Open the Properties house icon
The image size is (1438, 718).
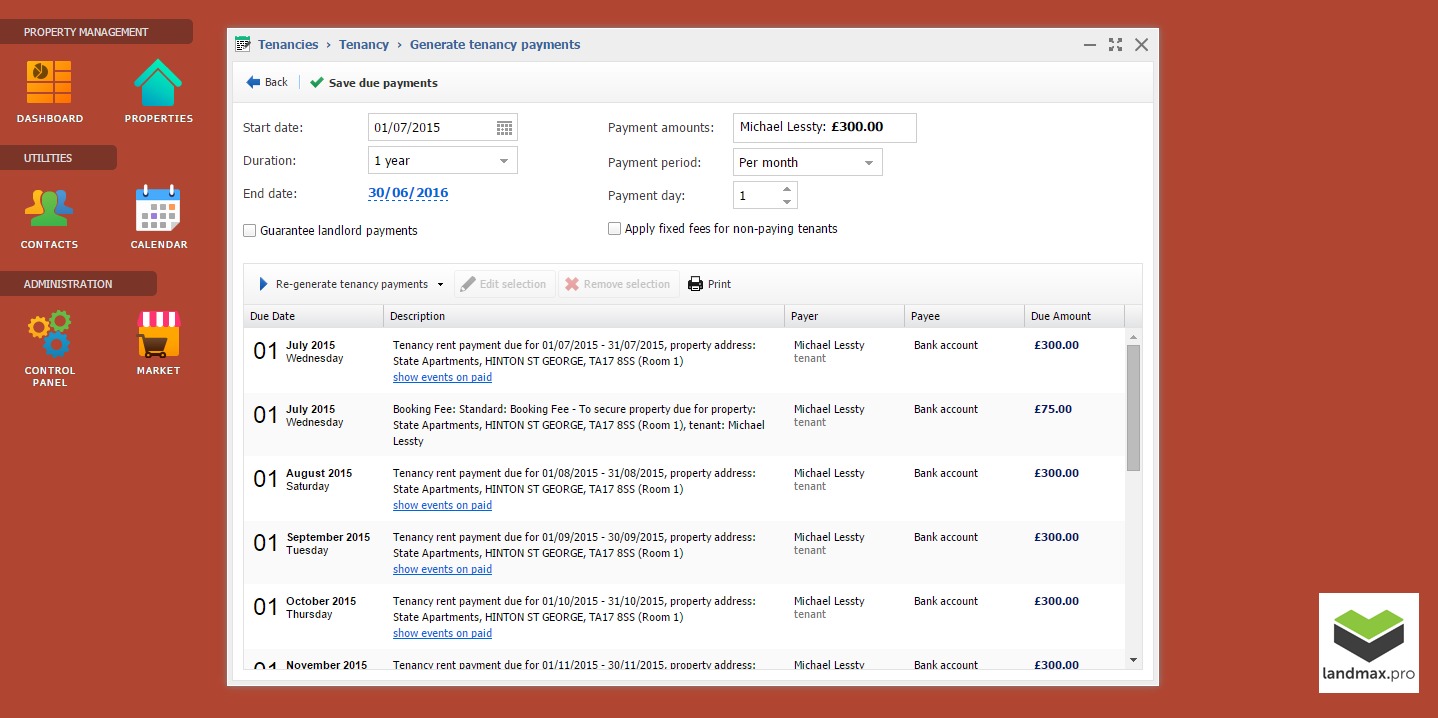coord(158,84)
